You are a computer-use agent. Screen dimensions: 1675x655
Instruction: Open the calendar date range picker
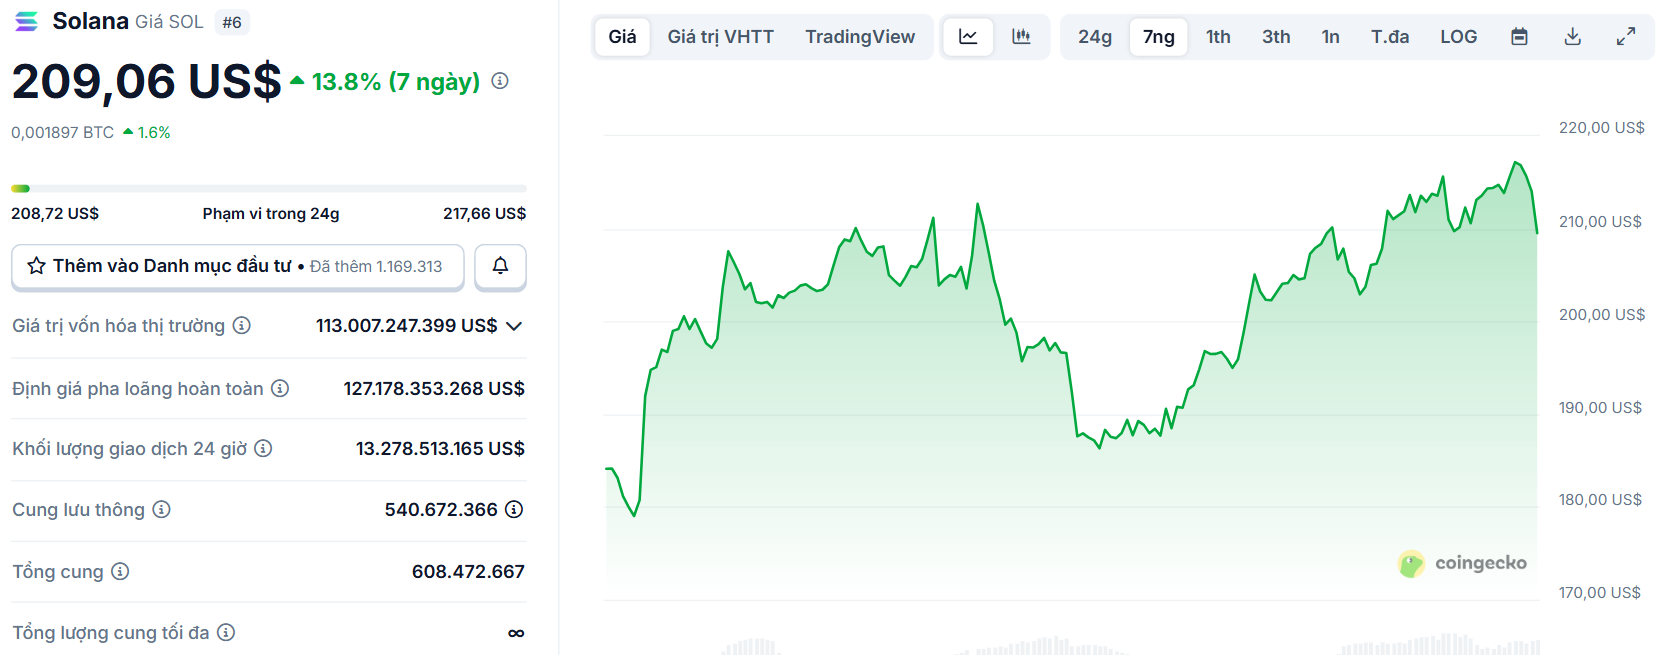[1519, 37]
